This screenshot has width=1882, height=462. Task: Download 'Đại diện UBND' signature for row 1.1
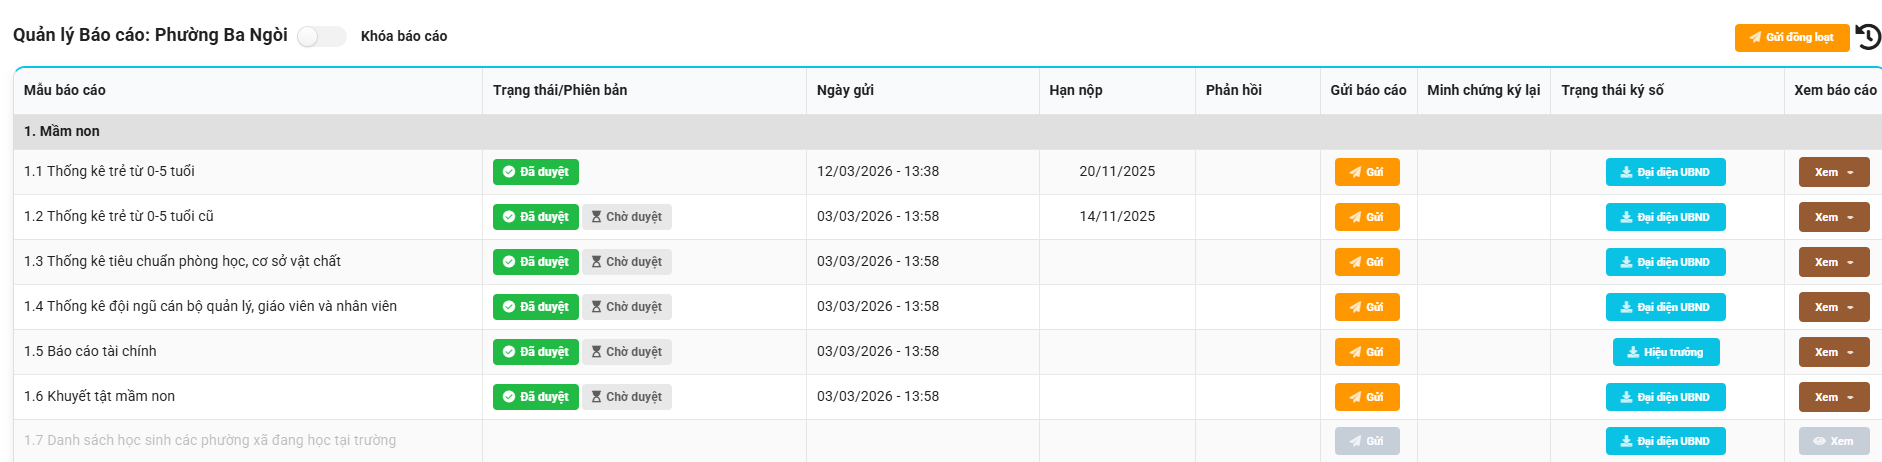coord(1666,172)
